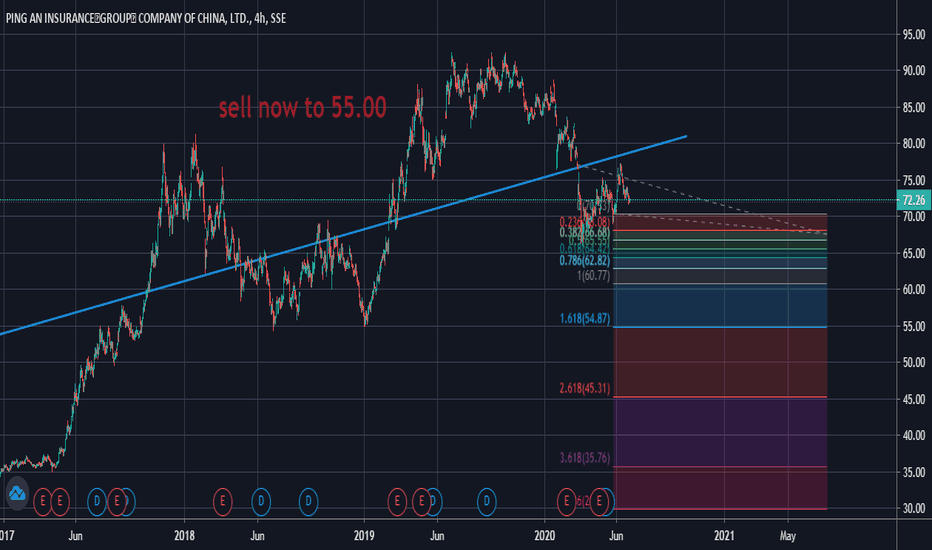Click the 35.00 price axis label
The width and height of the screenshot is (932, 550).
[914, 472]
